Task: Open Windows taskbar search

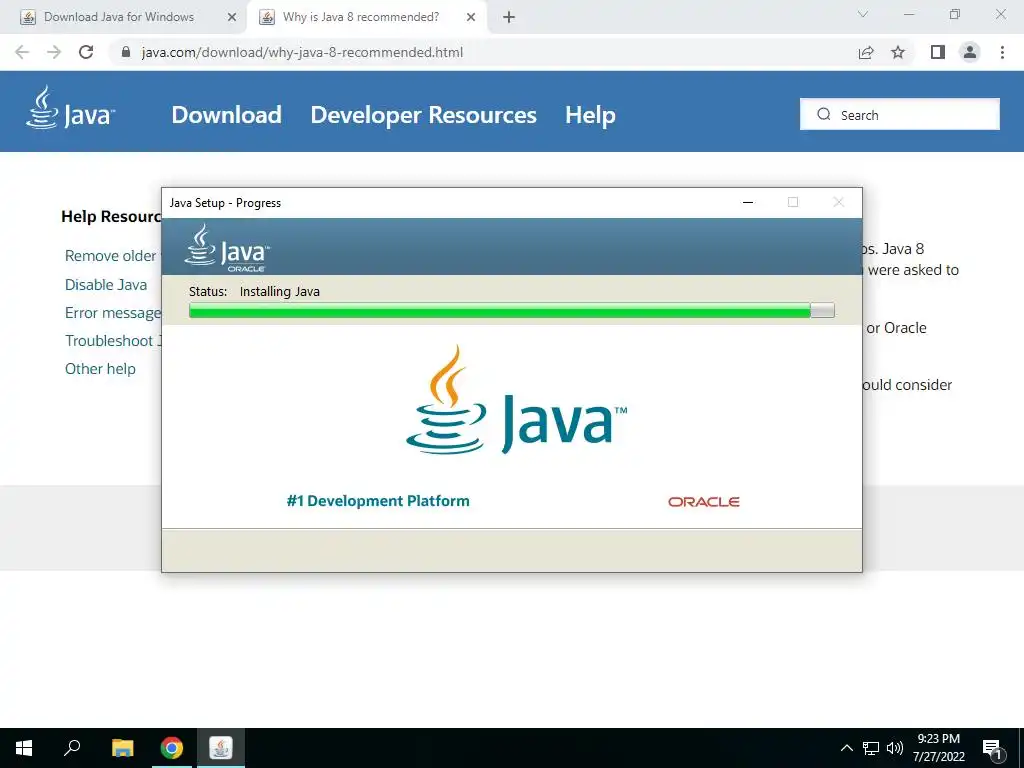Action: tap(72, 748)
